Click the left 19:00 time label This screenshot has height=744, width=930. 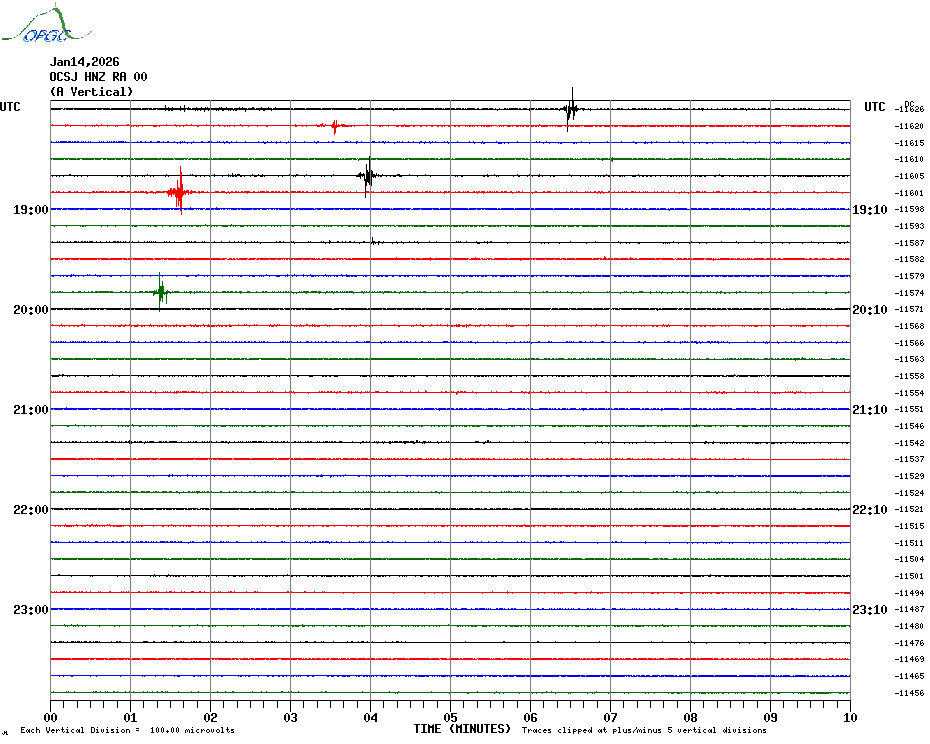coord(31,209)
